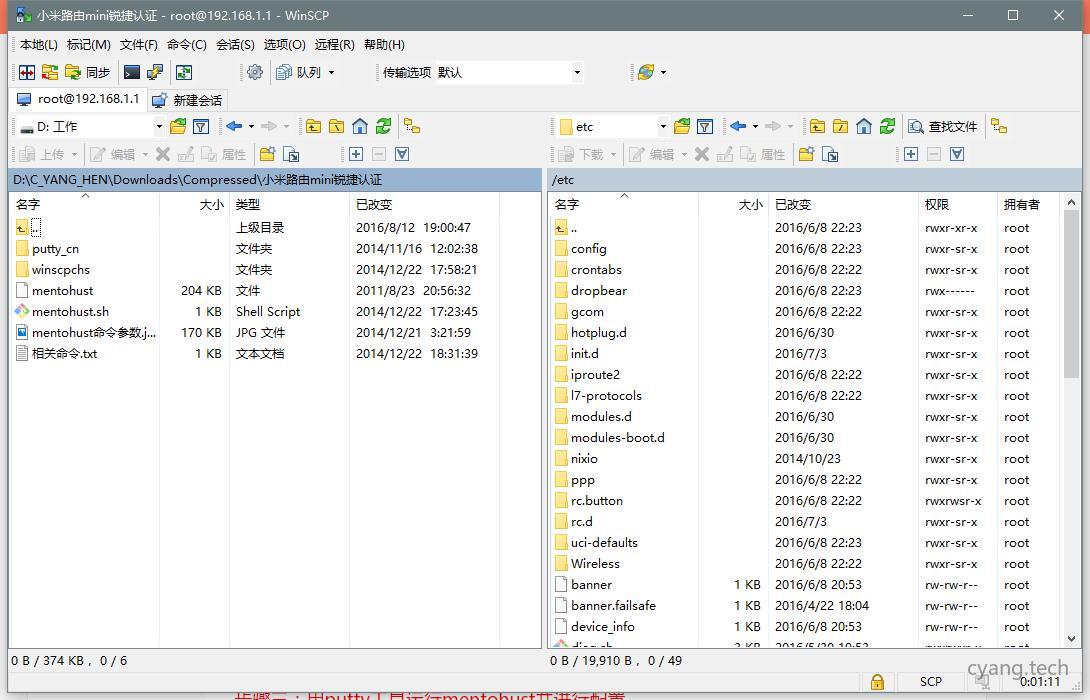Enable select-all with the plus icon
1090x700 pixels.
354,154
